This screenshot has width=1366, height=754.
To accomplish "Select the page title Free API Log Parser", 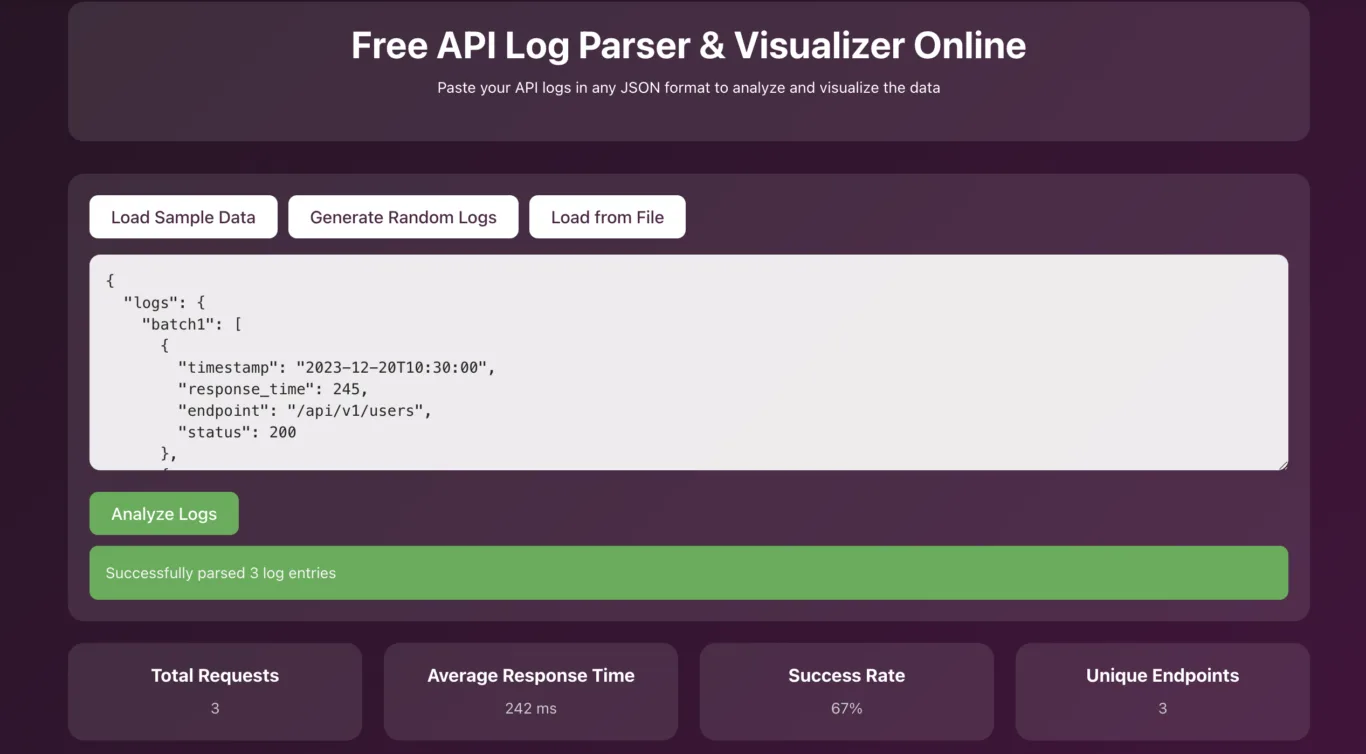I will (x=688, y=46).
